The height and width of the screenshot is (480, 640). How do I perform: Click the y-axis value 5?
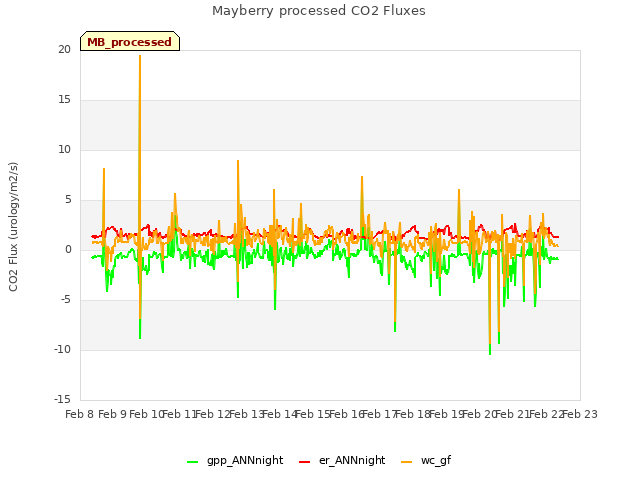click(68, 200)
